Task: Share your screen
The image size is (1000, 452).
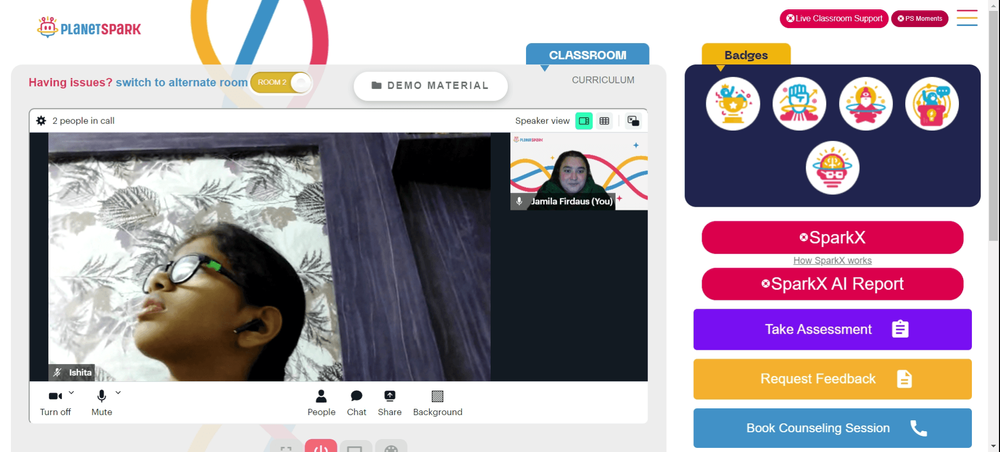Action: tap(390, 403)
